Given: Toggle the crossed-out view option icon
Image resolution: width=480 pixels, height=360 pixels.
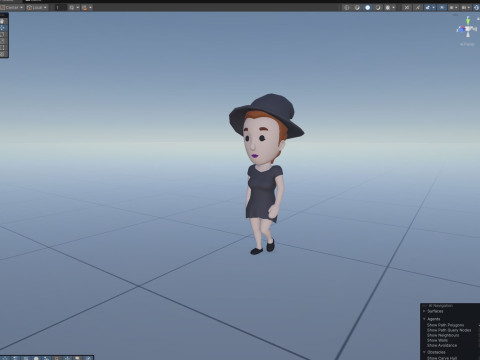Looking at the screenshot, I should 407,7.
